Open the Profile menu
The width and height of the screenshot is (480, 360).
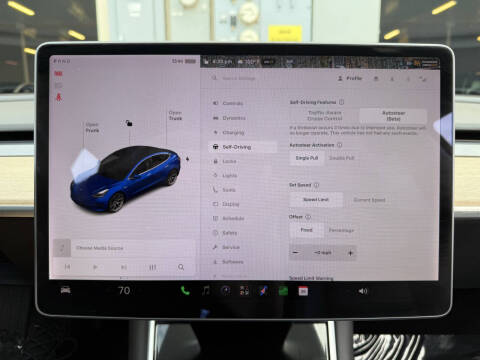350,78
